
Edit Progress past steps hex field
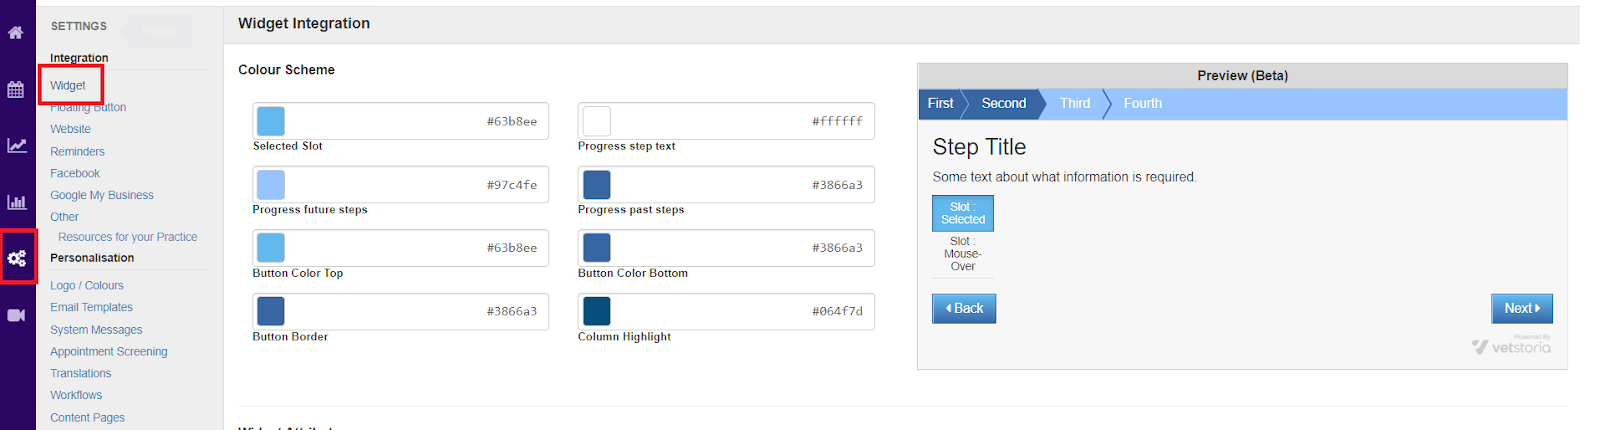(x=726, y=185)
